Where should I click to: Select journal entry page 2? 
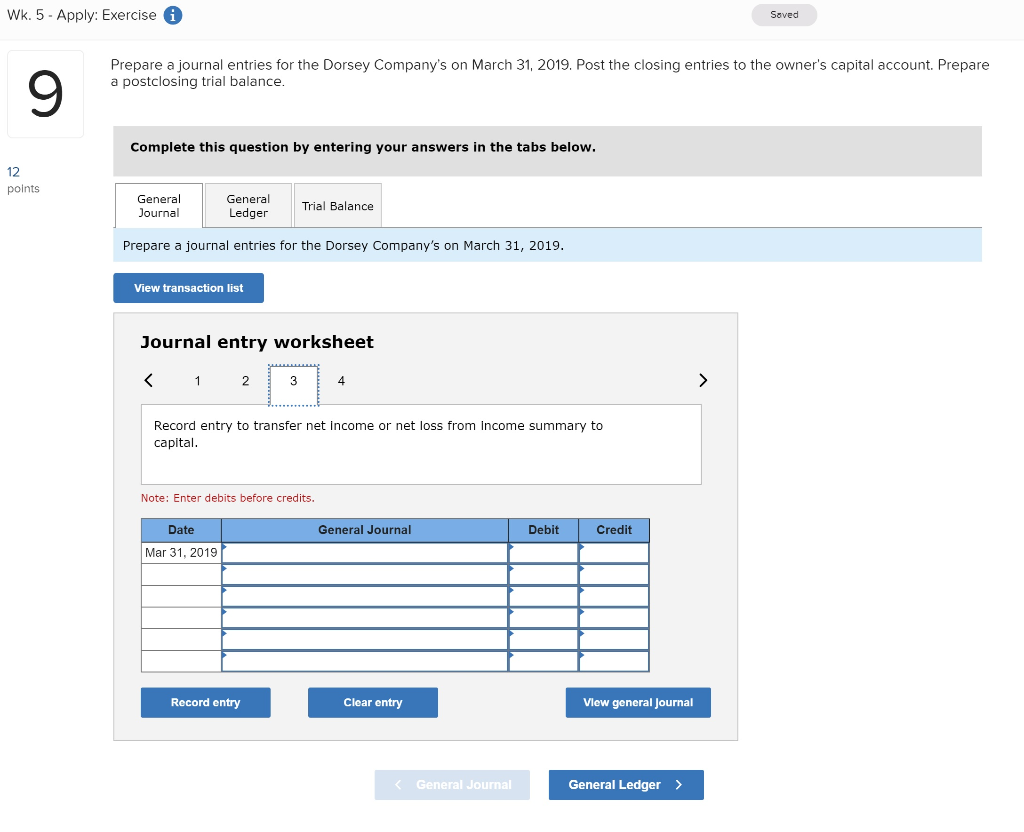click(245, 381)
